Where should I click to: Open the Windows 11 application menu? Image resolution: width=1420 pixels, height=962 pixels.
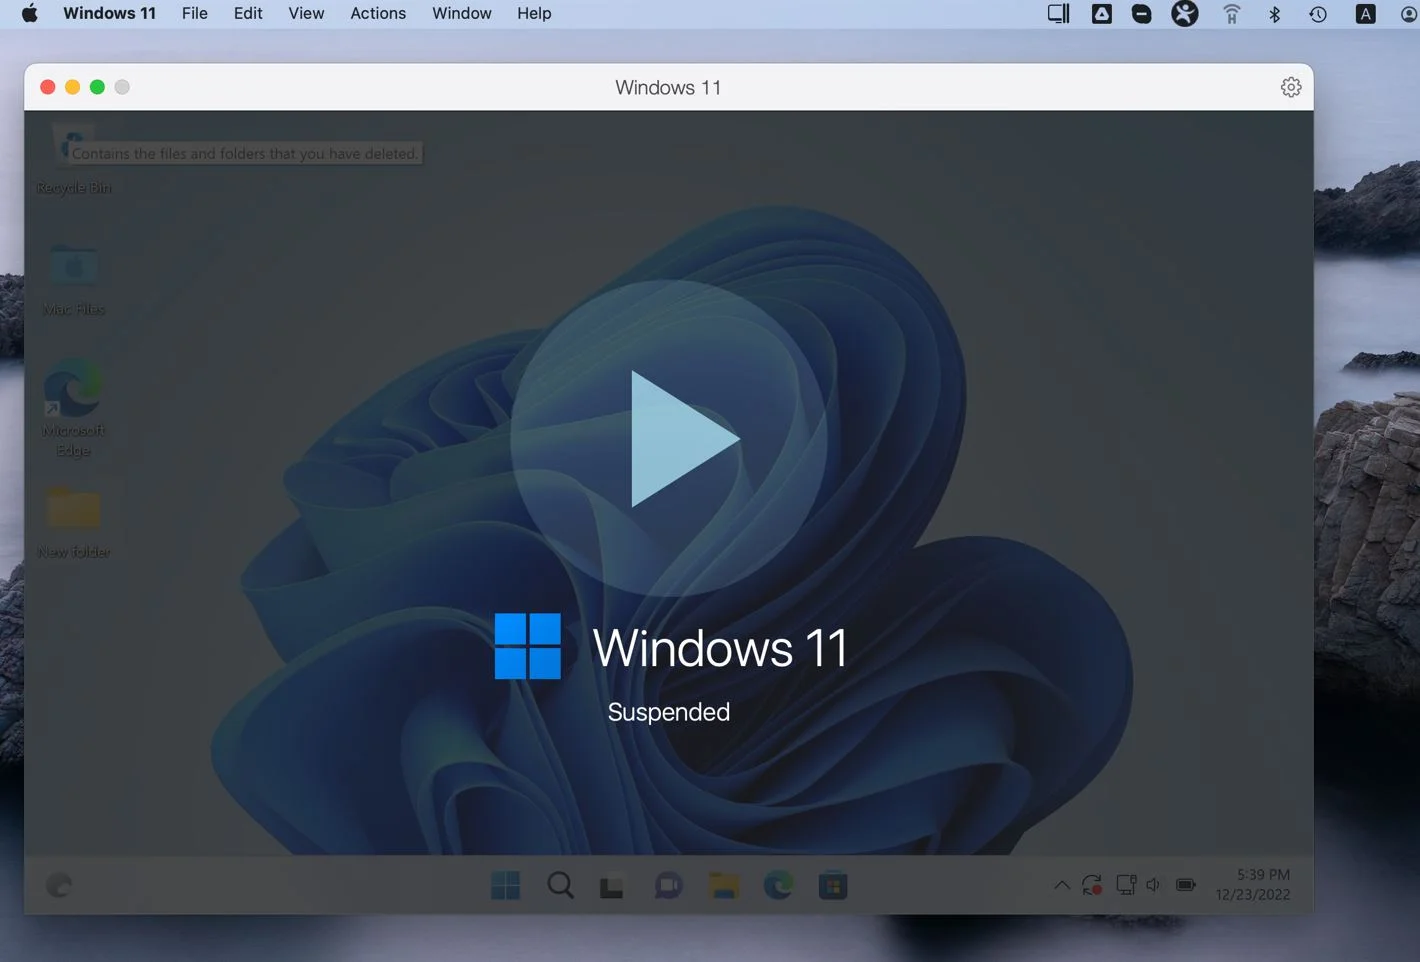(109, 13)
